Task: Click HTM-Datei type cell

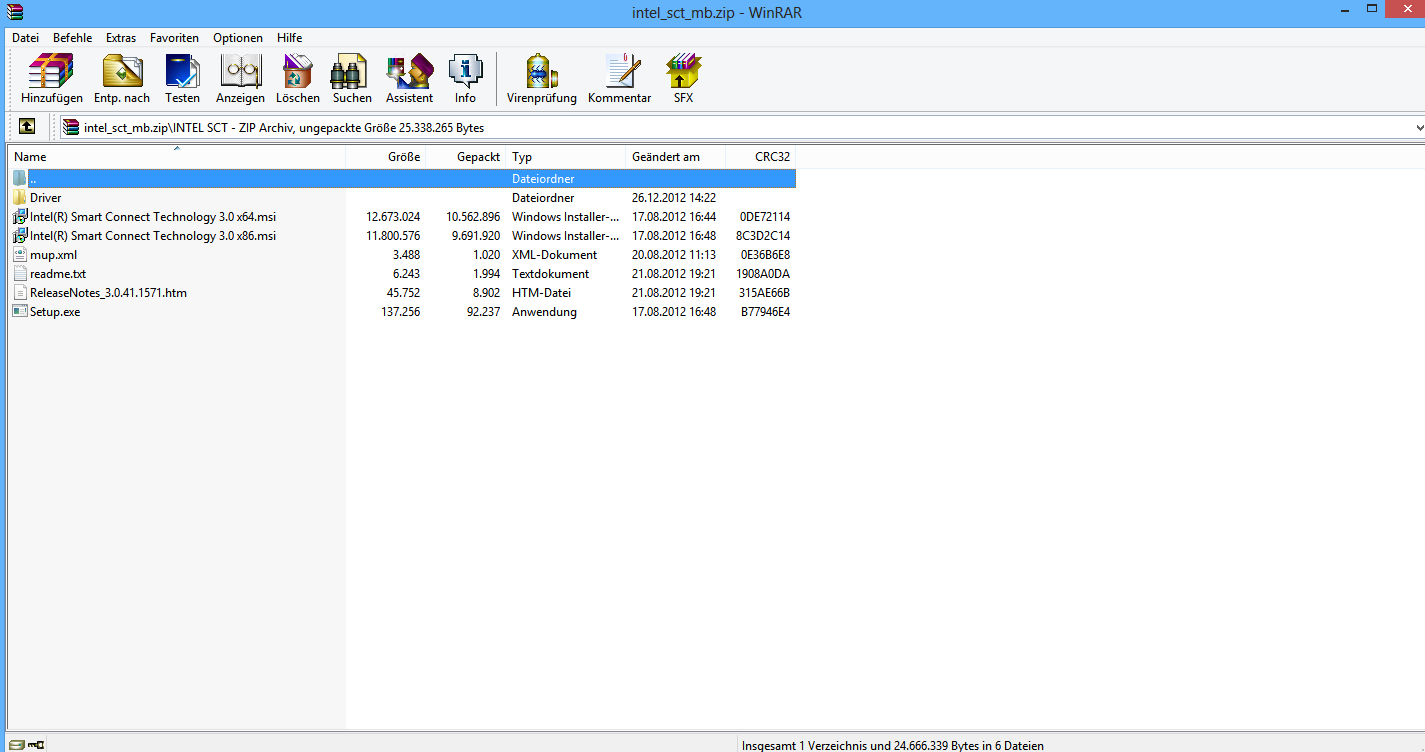Action: click(540, 292)
